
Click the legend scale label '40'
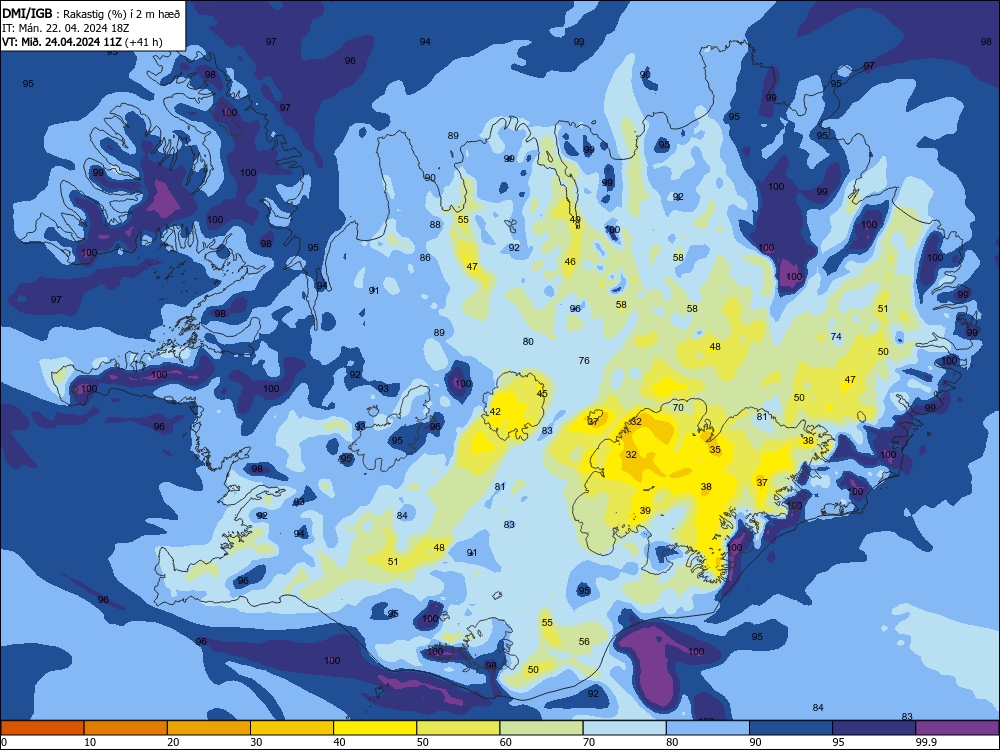coord(339,742)
